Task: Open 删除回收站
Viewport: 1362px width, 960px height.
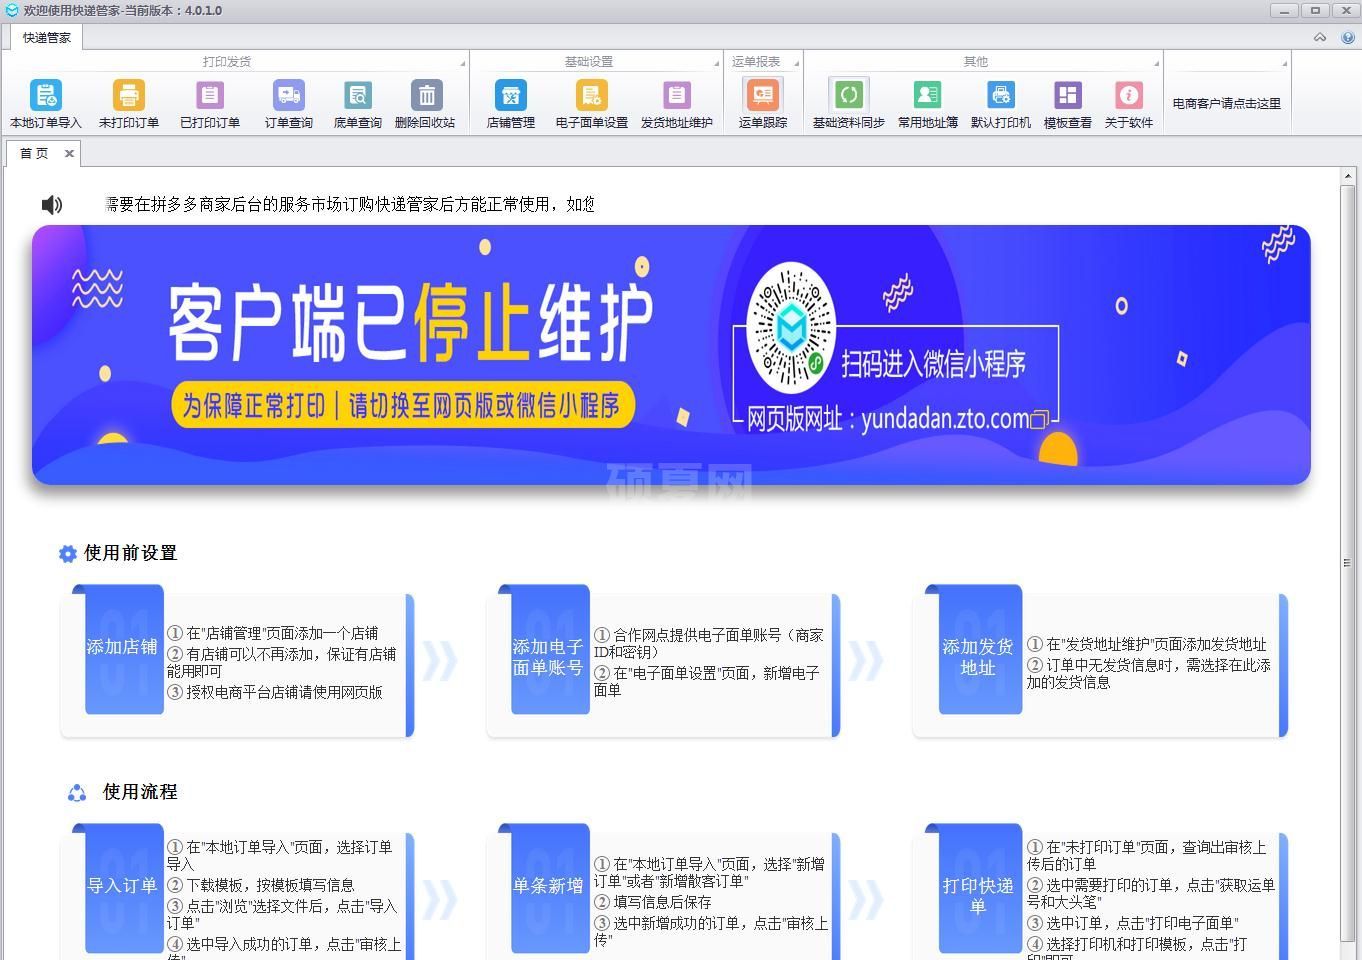Action: pos(426,104)
